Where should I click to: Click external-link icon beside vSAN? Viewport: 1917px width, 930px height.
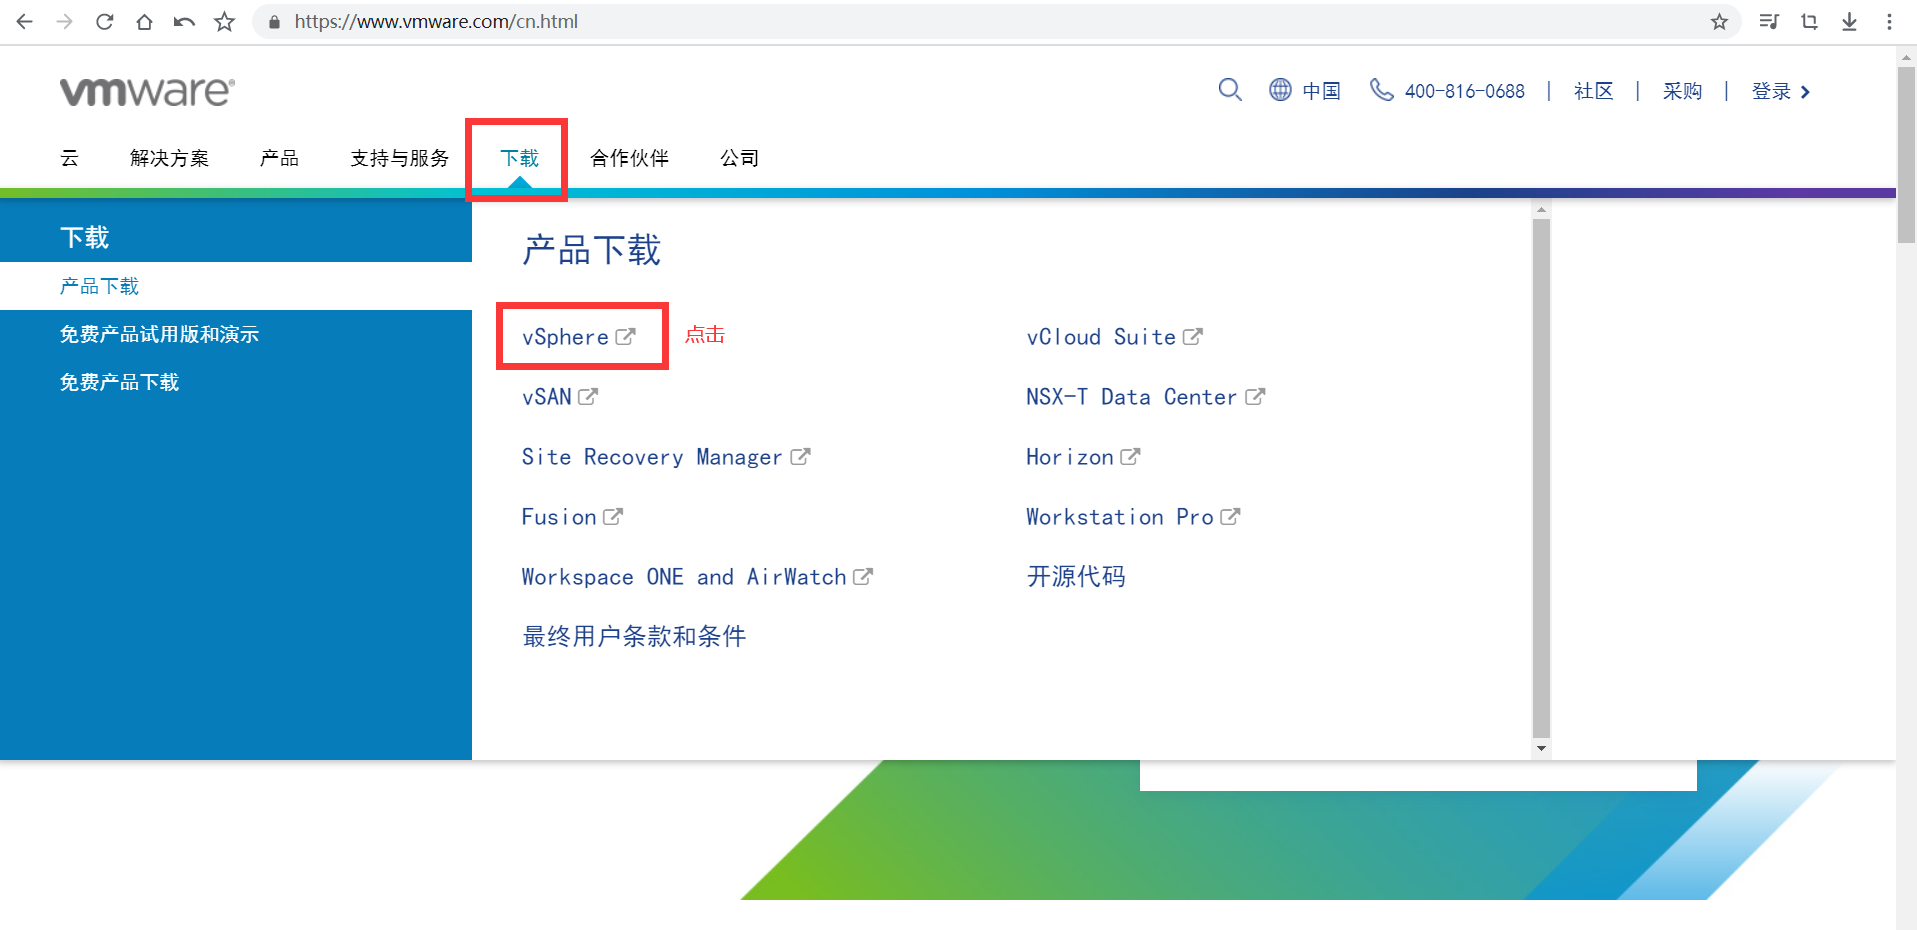click(x=588, y=397)
